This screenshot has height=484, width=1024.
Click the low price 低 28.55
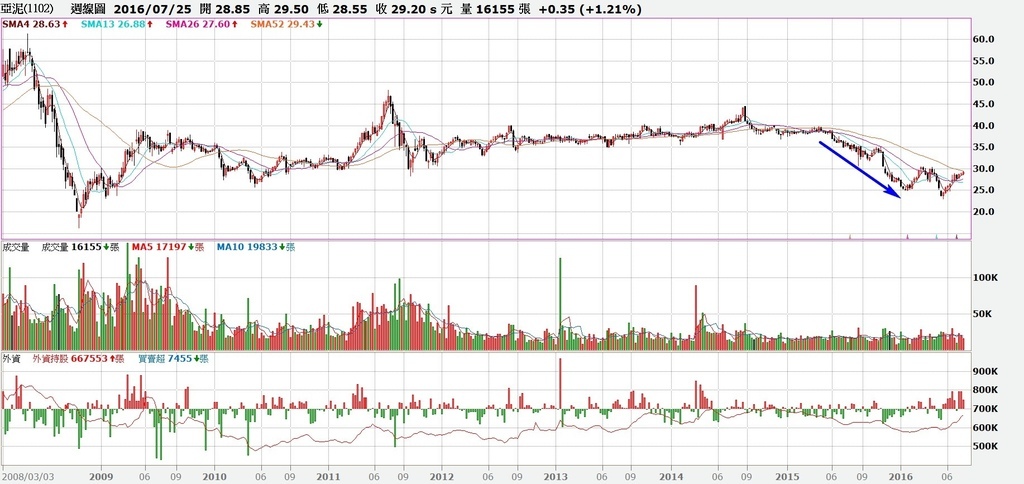pyautogui.click(x=343, y=8)
